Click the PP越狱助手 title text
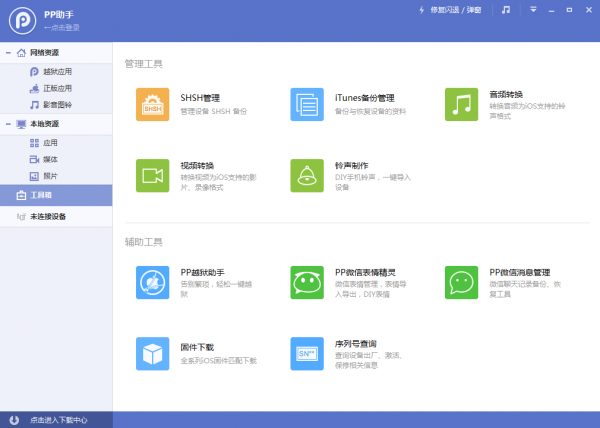600x428 pixels. pyautogui.click(x=202, y=272)
